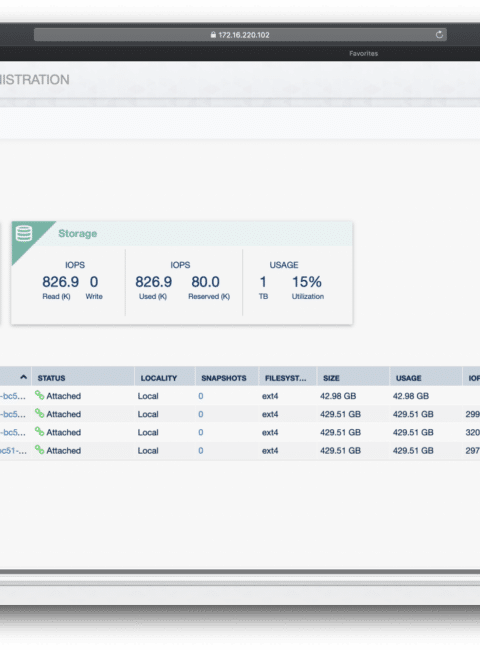Click the 80.0 Reserved (K) value

pos(205,282)
